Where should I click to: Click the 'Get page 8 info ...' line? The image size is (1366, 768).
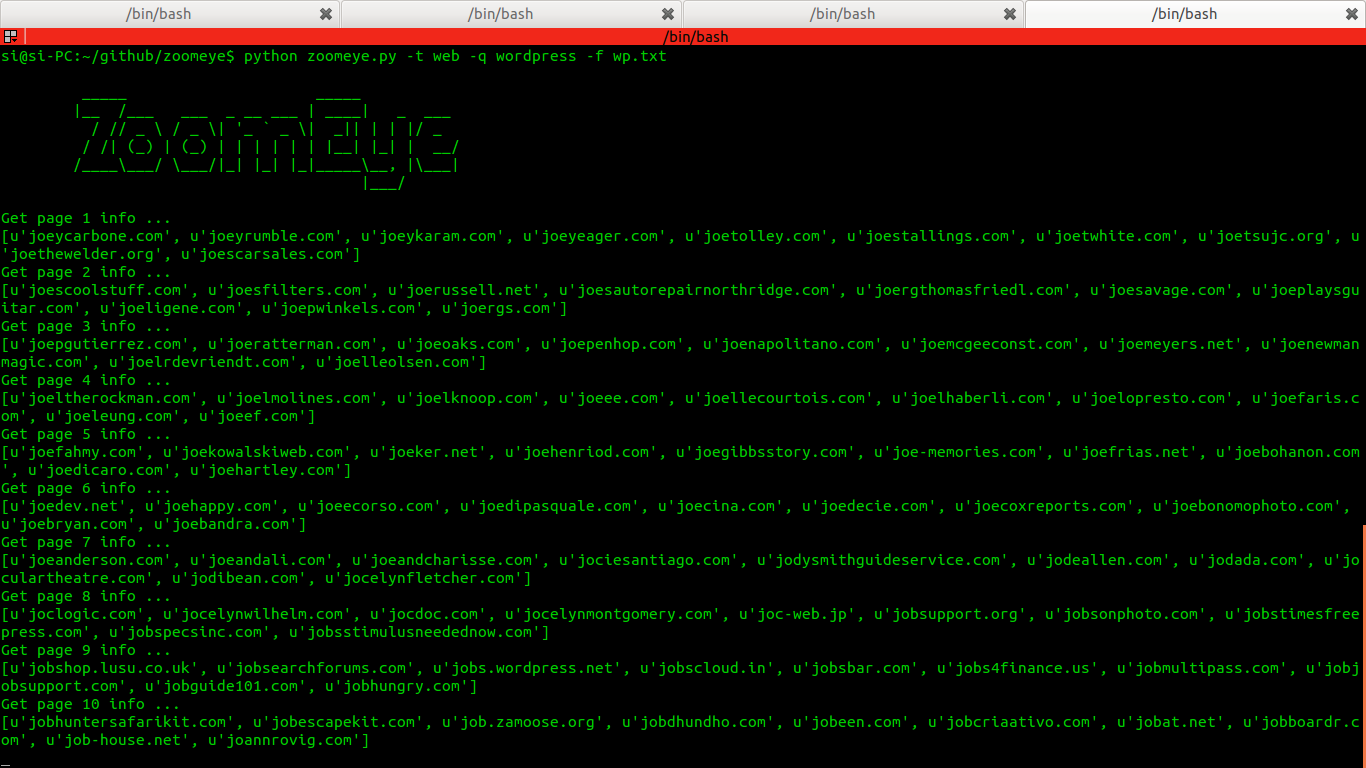[x=86, y=596]
